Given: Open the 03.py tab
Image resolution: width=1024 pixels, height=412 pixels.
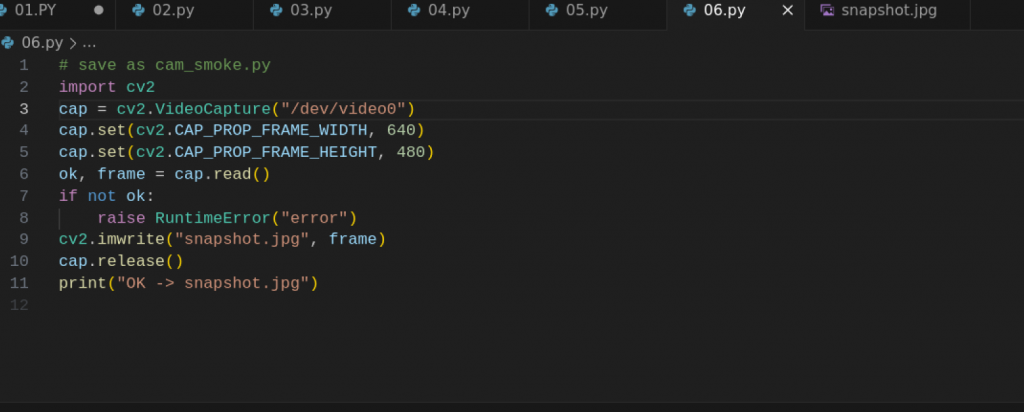Looking at the screenshot, I should tap(322, 11).
